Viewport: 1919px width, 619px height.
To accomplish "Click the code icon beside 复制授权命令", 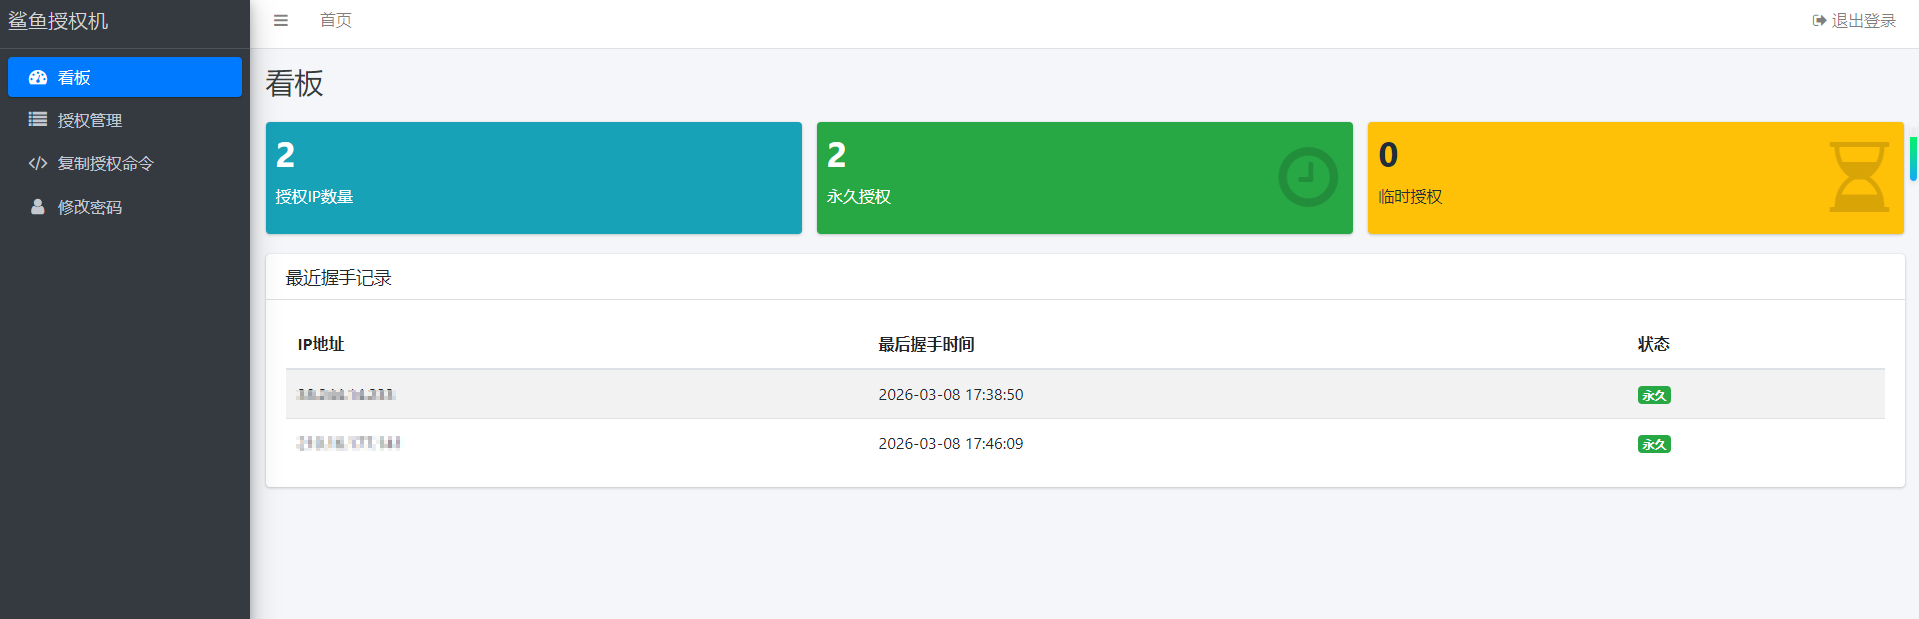I will (38, 163).
